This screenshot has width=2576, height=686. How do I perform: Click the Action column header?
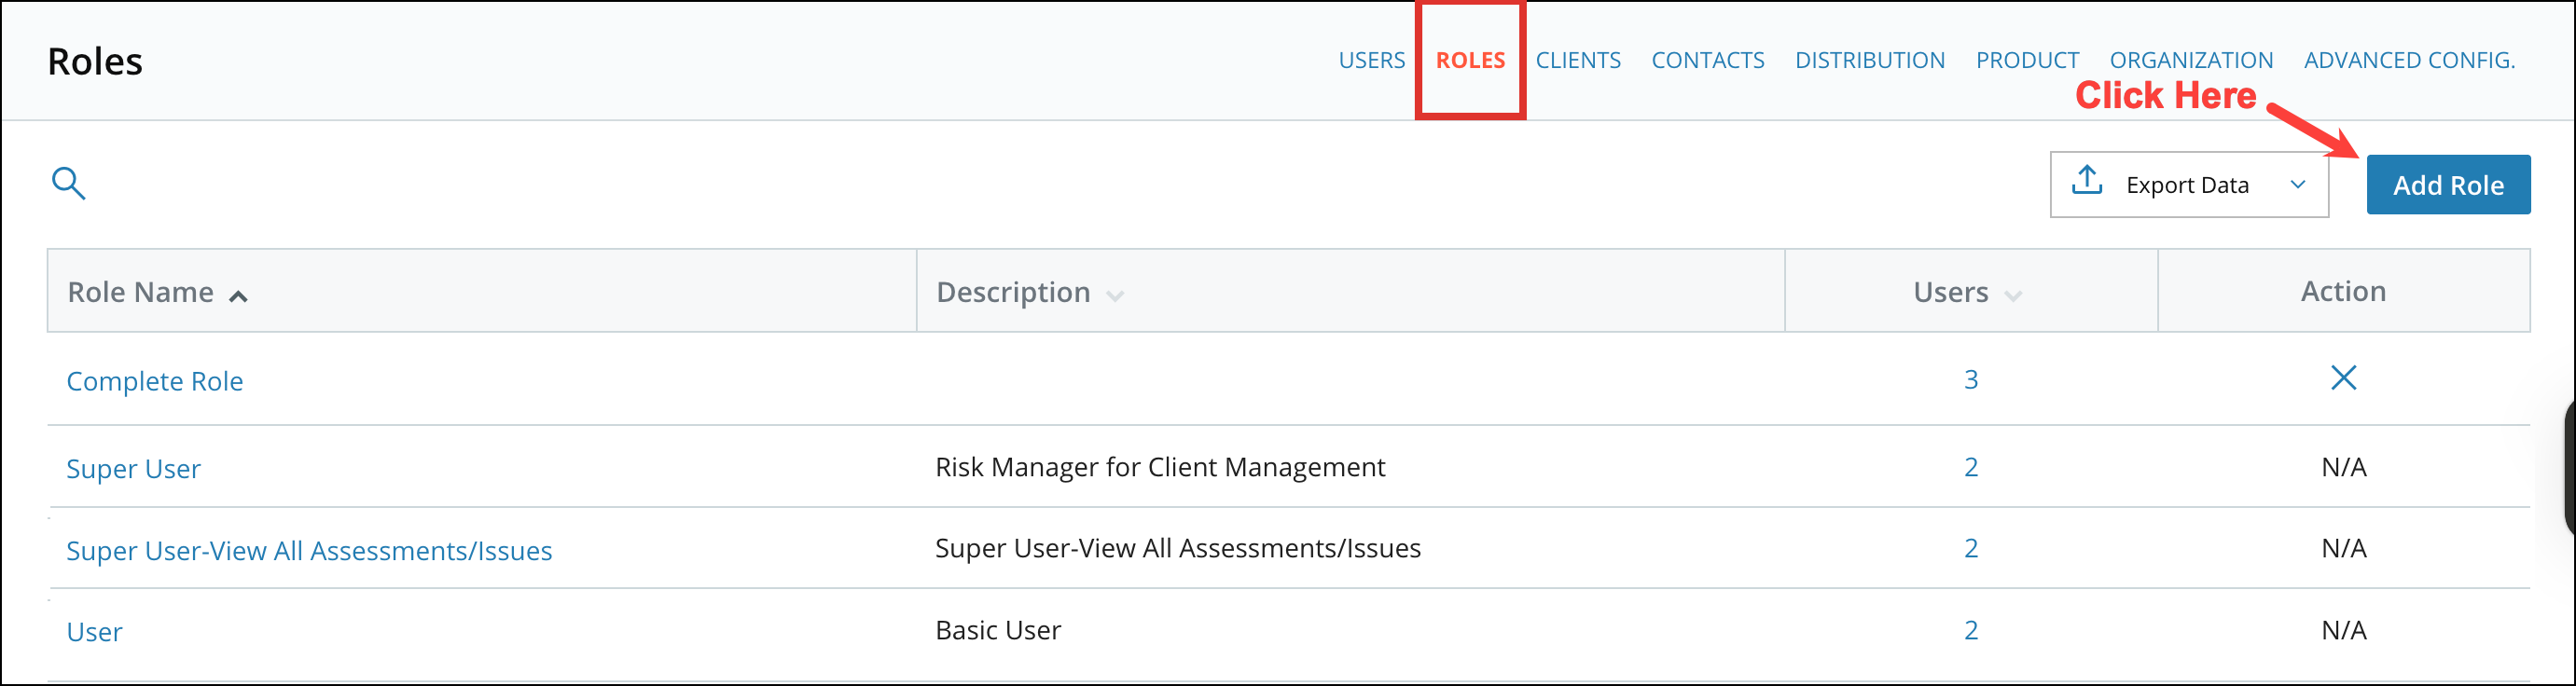click(2343, 291)
